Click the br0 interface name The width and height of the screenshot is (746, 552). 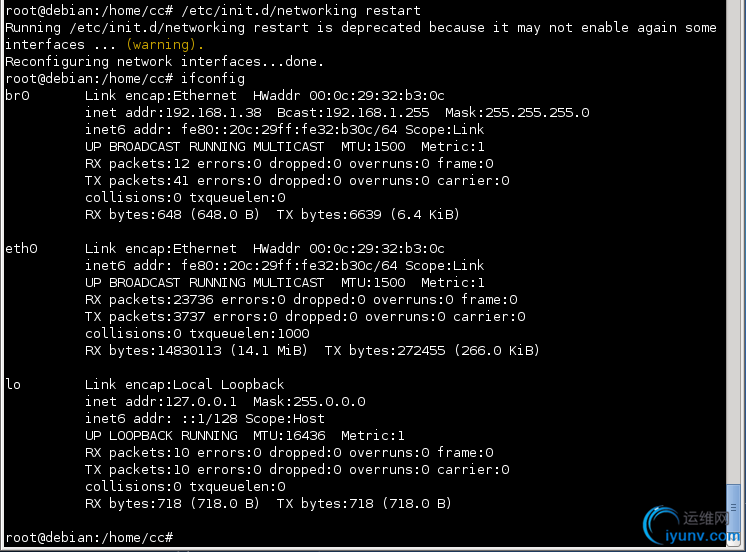tap(17, 96)
